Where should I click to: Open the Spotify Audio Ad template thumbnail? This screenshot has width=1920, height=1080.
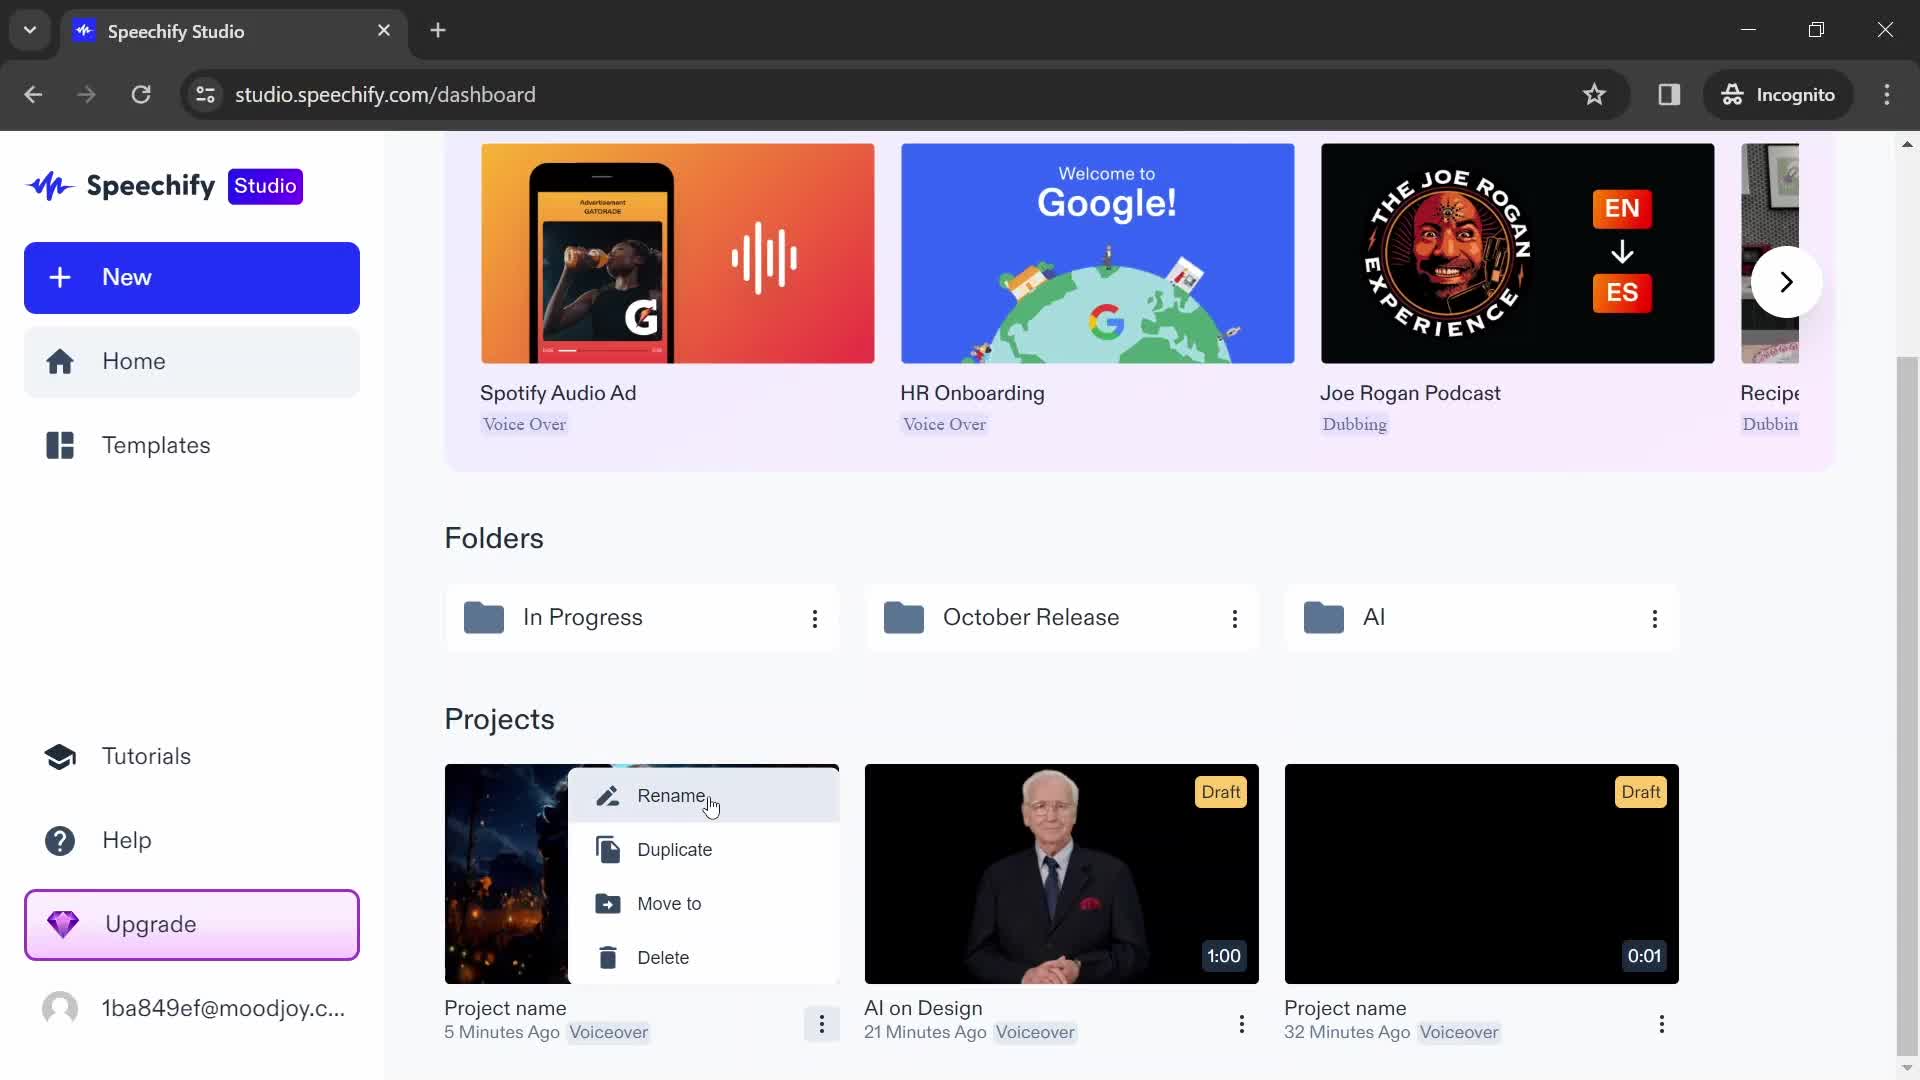pyautogui.click(x=678, y=254)
